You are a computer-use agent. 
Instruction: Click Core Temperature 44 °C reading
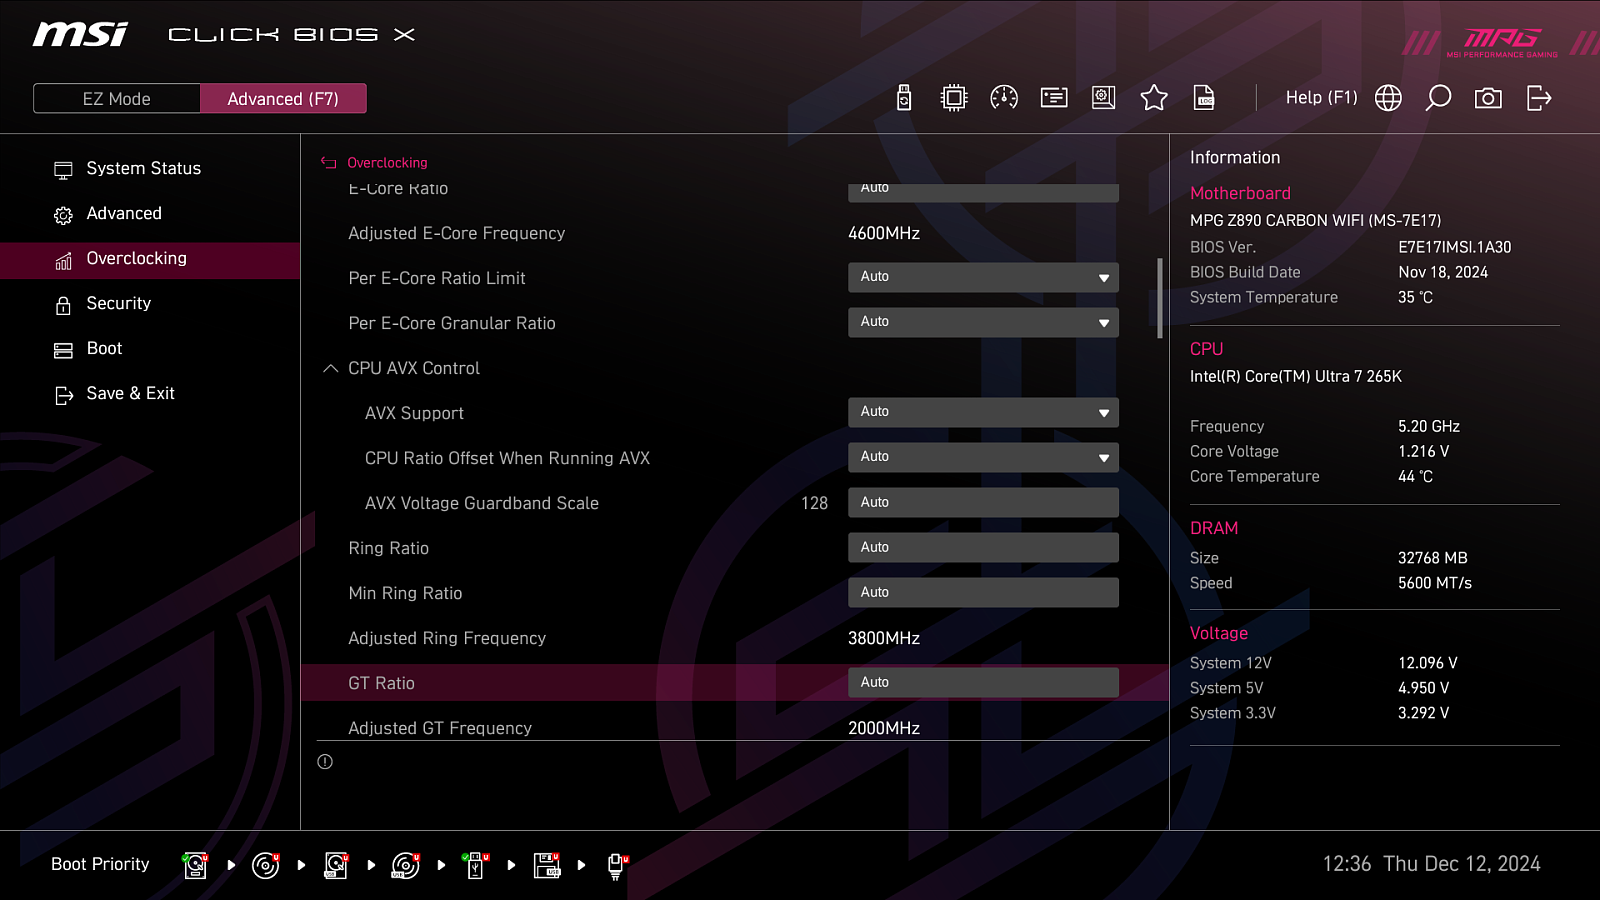[1416, 476]
